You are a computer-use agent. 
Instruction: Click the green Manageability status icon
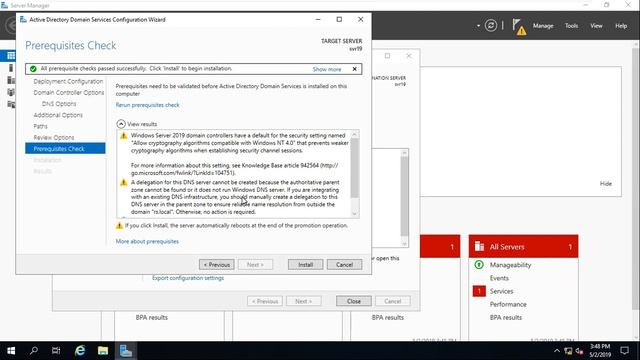click(x=479, y=264)
